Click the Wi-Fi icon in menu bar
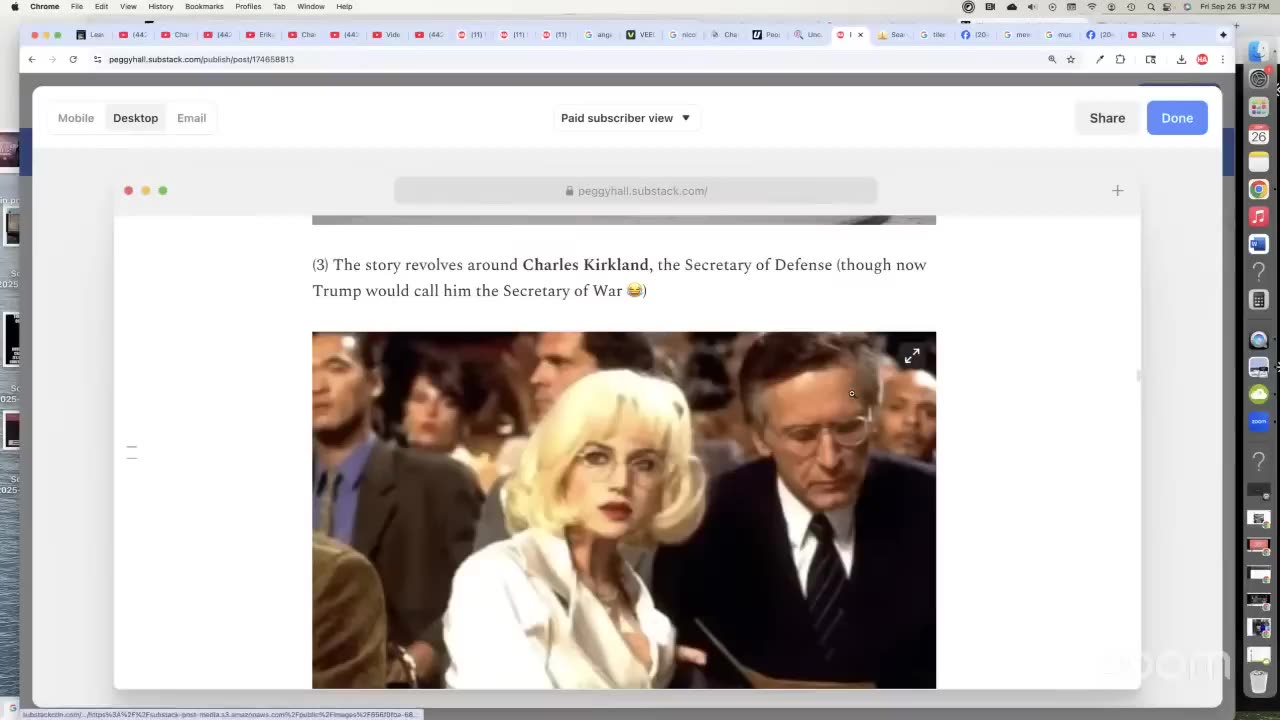Viewport: 1280px width, 720px height. [x=1091, y=6]
